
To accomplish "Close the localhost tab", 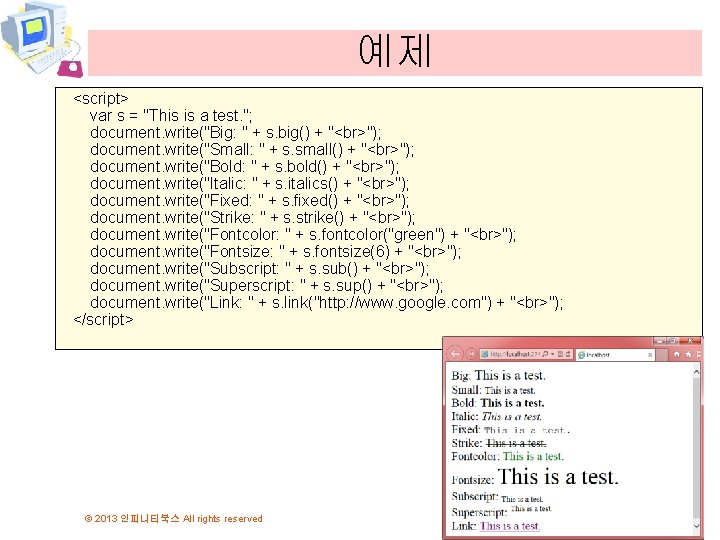I will tap(650, 355).
